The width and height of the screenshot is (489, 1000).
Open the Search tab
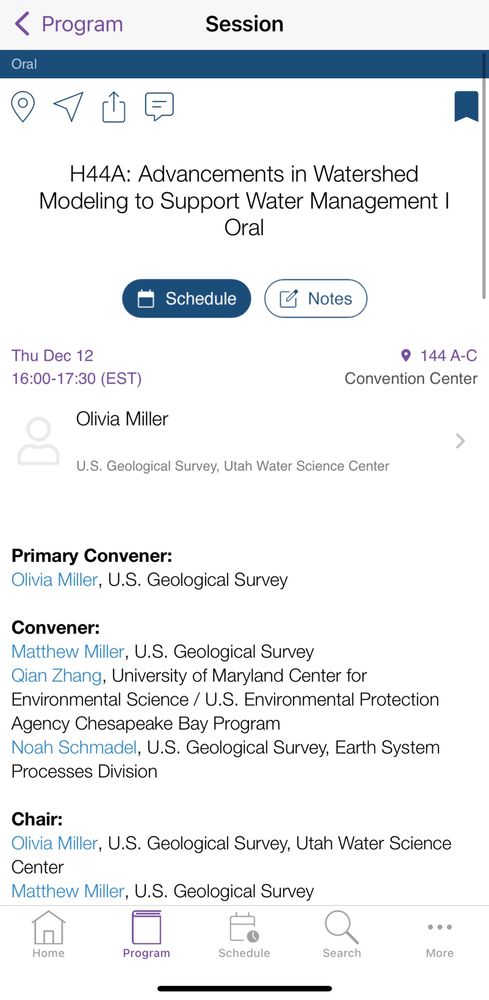click(x=342, y=934)
